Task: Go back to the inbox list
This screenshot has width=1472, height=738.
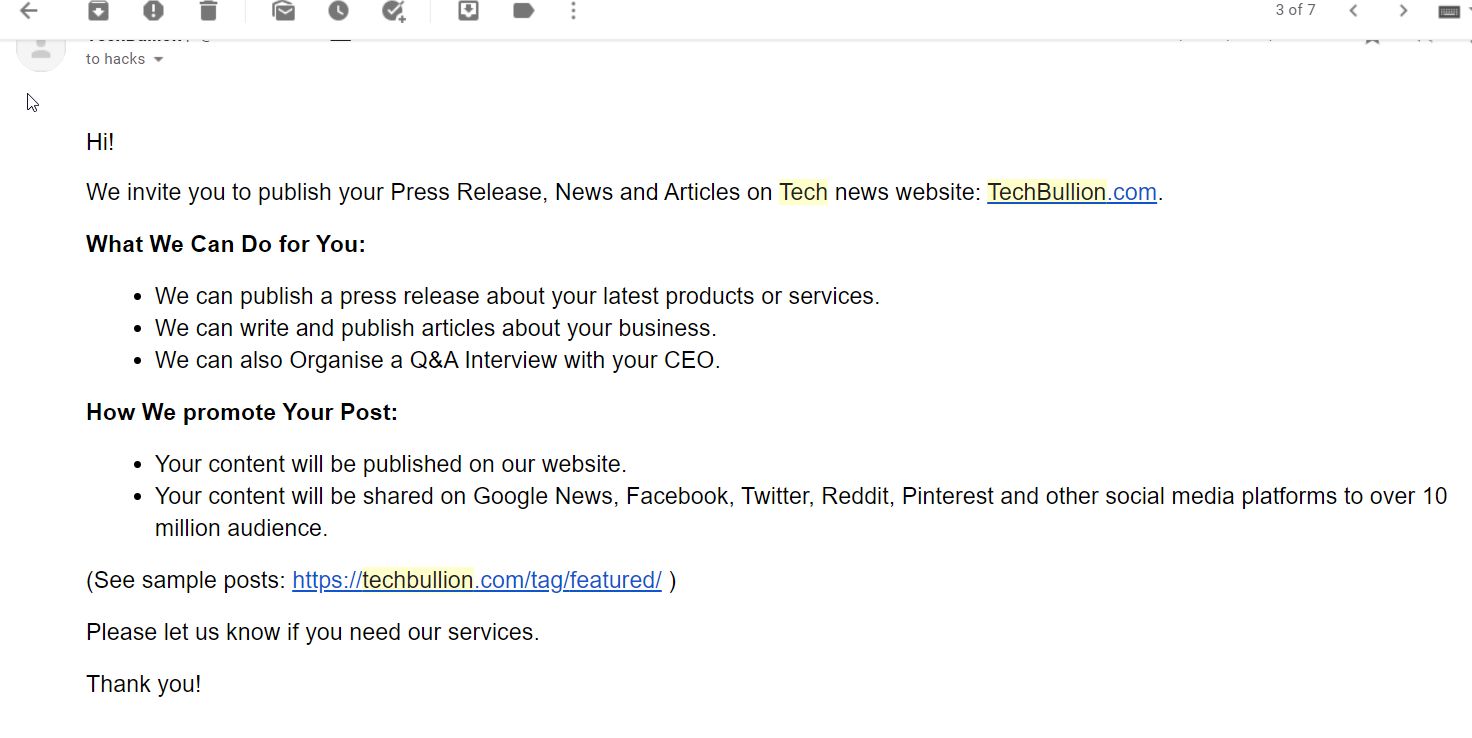Action: click(x=29, y=11)
